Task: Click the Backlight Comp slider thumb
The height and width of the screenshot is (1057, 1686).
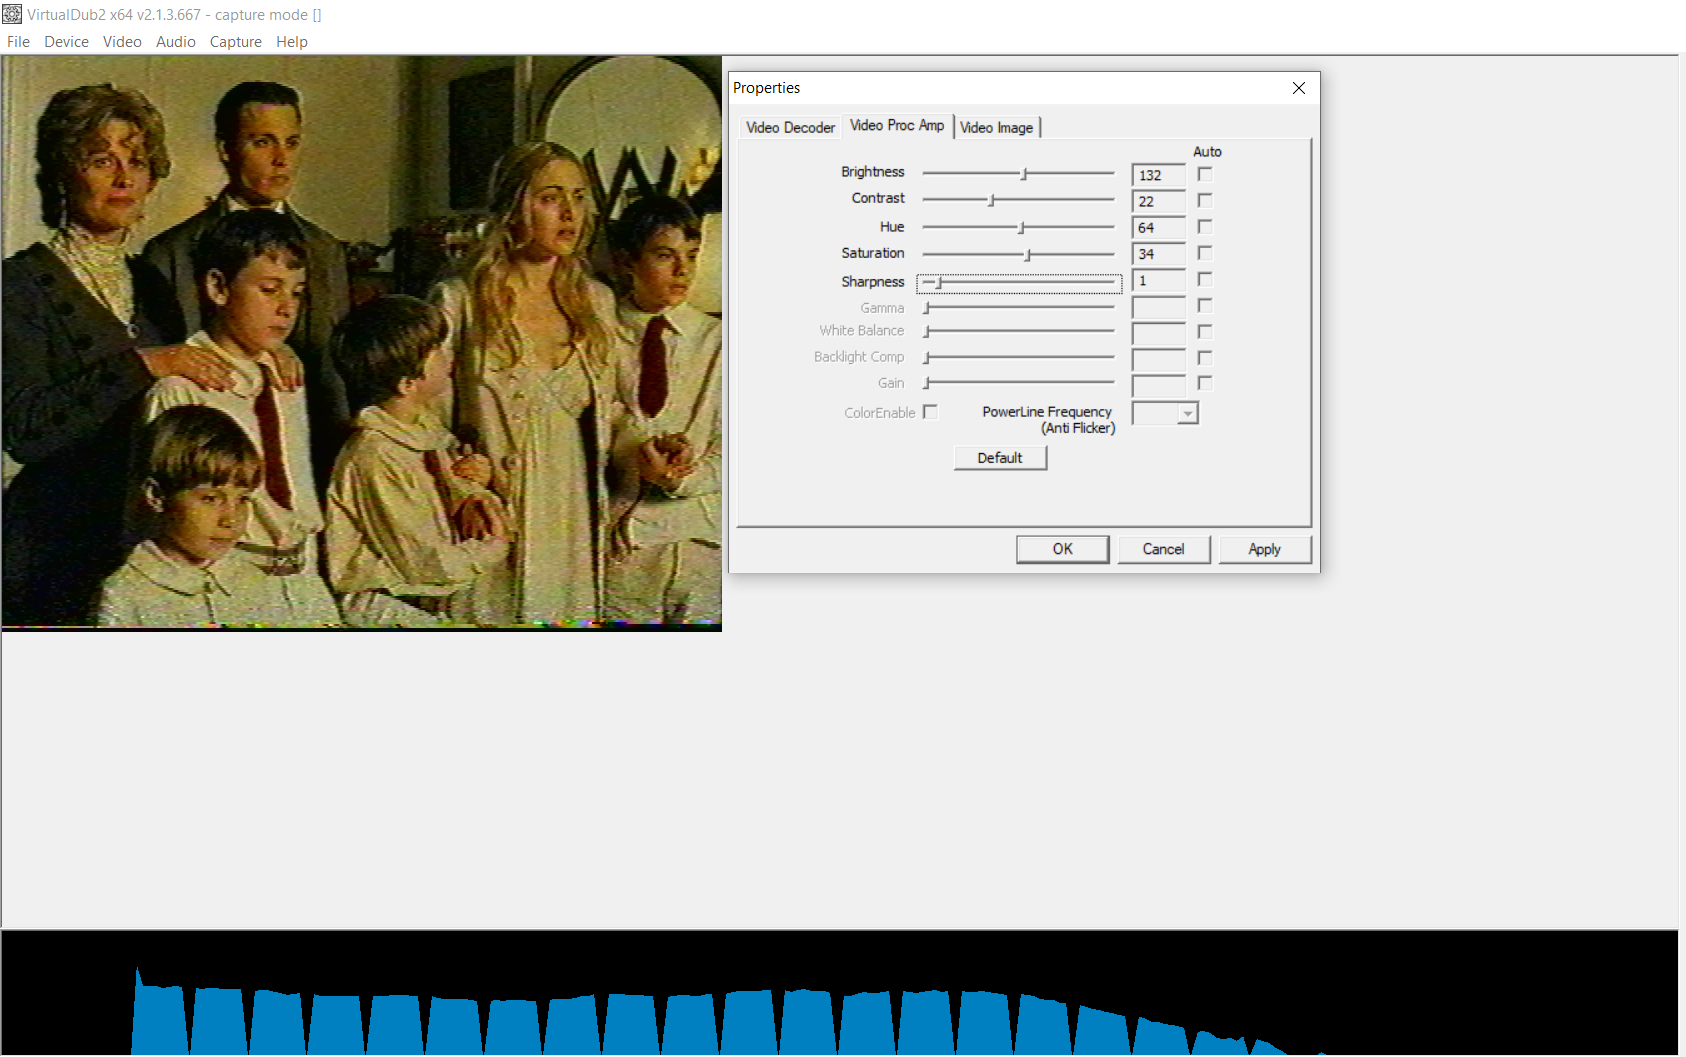Action: 927,357
